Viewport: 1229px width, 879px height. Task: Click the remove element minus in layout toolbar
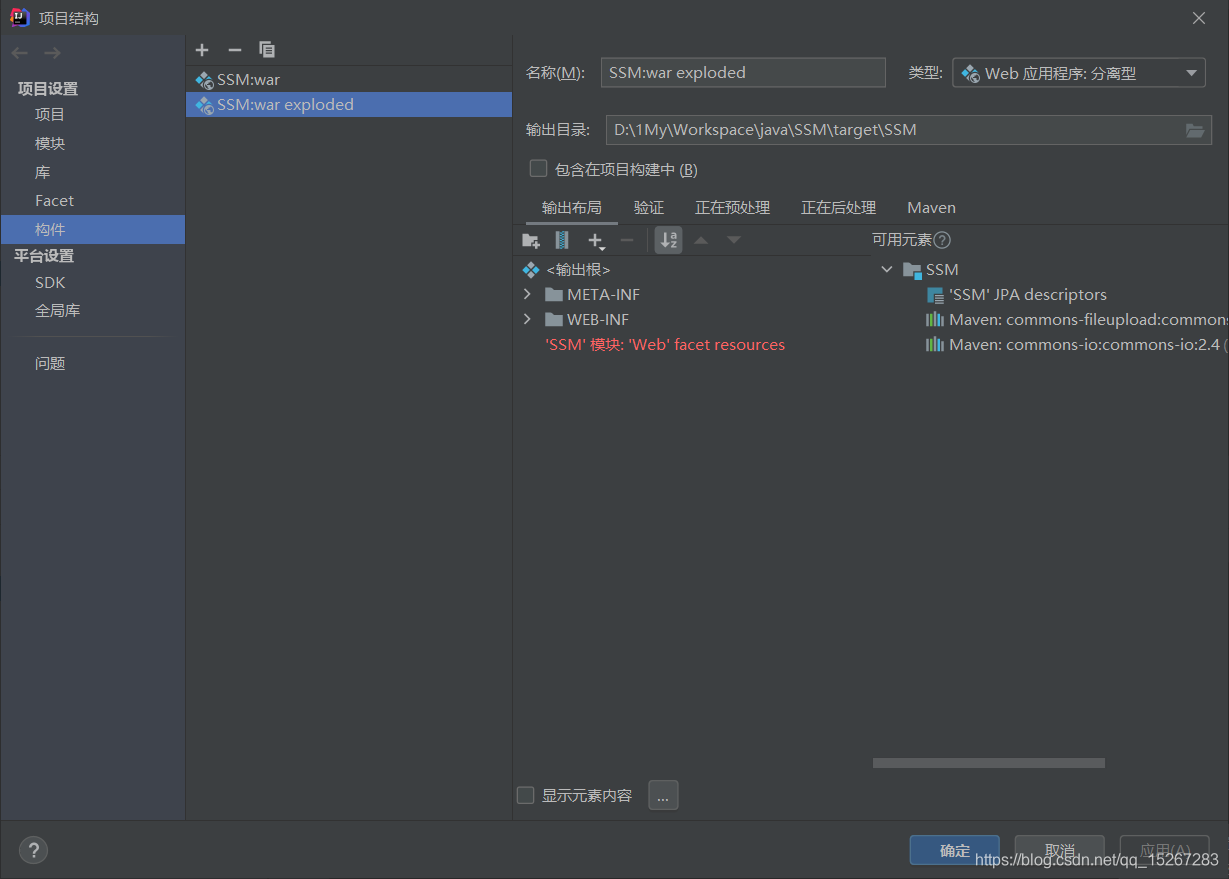[628, 240]
